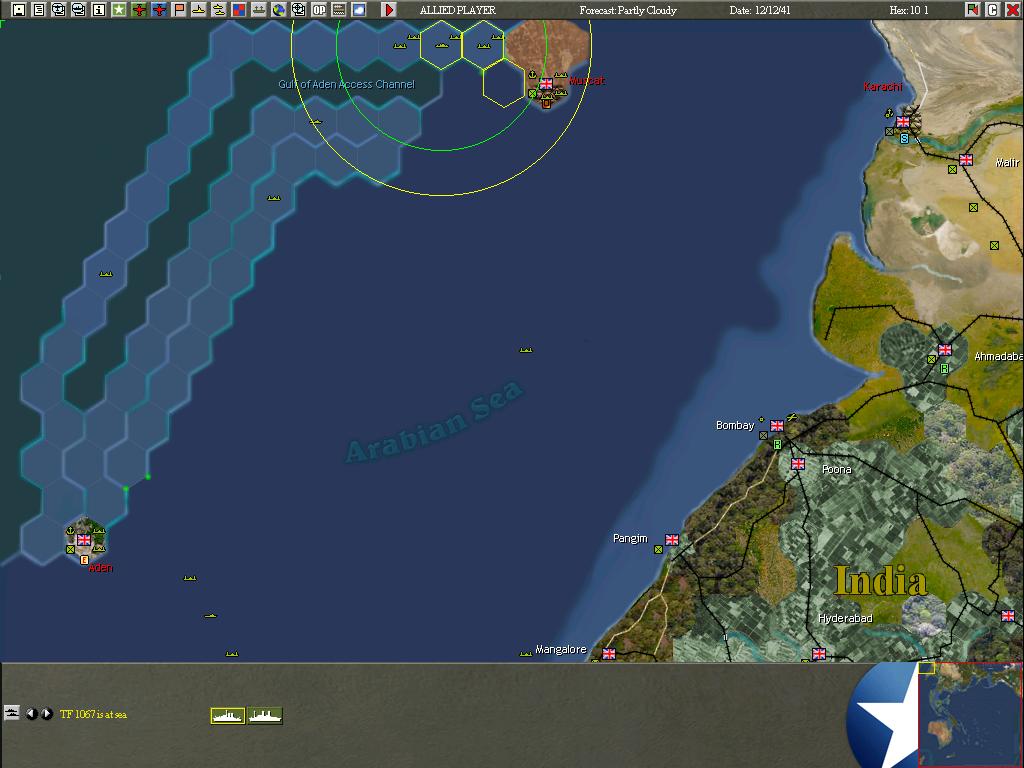Screen dimensions: 1024x768
Task: Select the second ship icon in bottom panel
Action: click(x=264, y=716)
